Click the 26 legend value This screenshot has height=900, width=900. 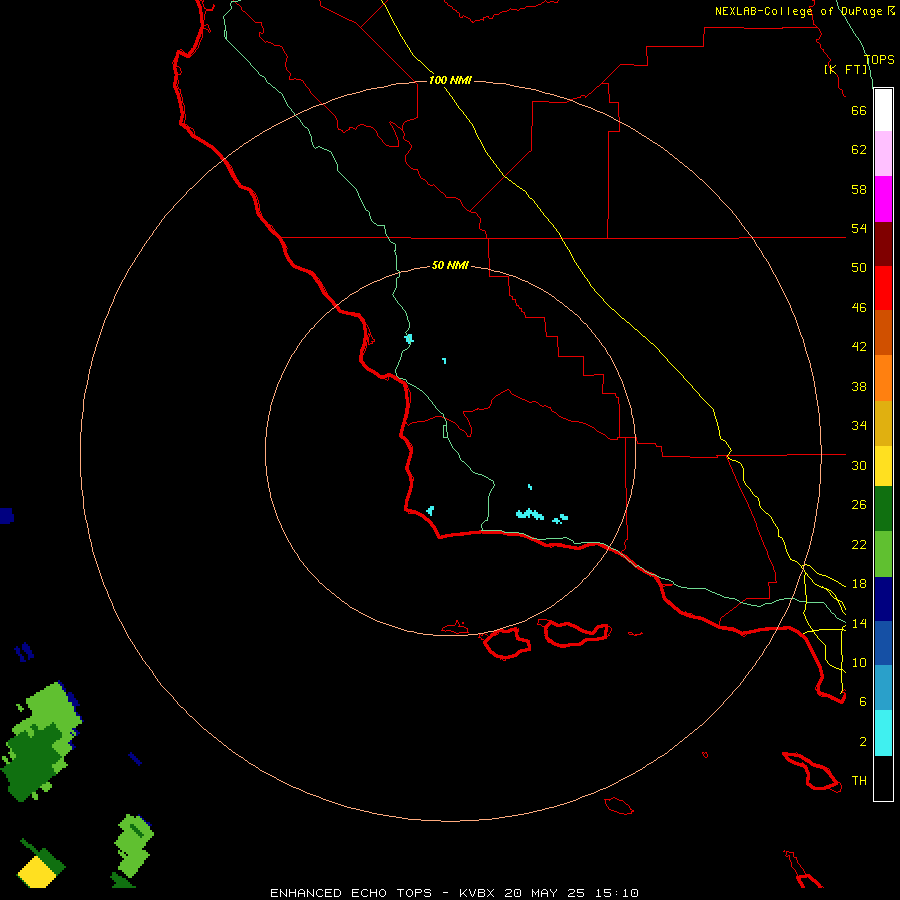(x=859, y=505)
